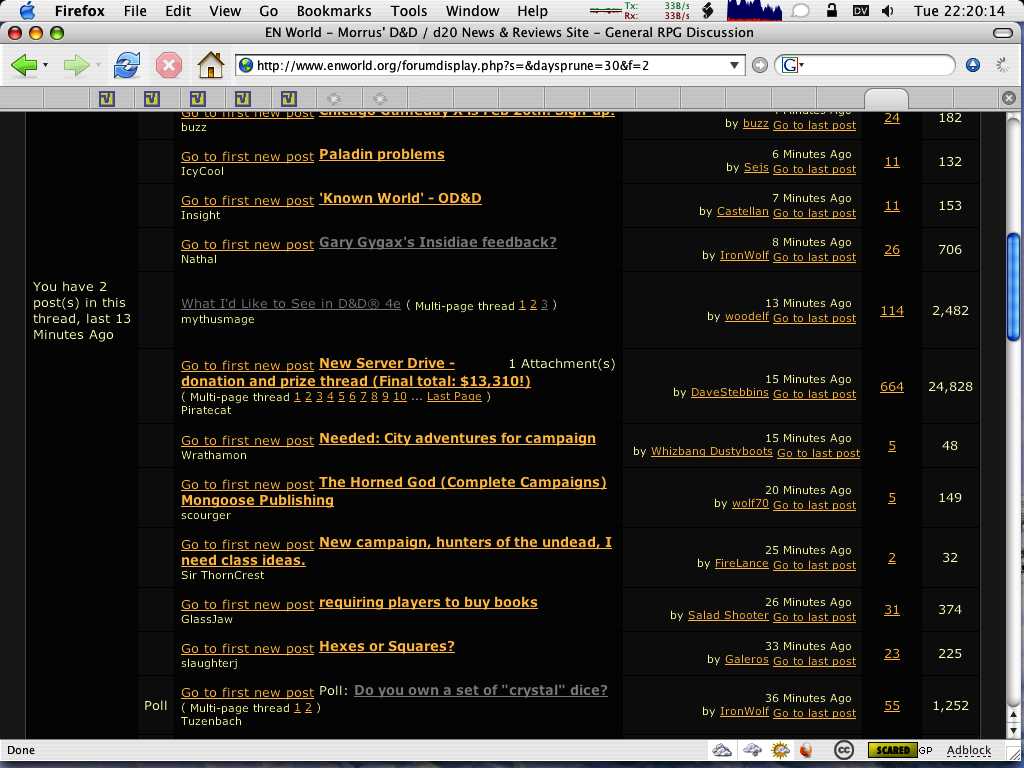This screenshot has height=768, width=1024.
Task: Open the ''Known World' - OD&D' thread
Action: (400, 199)
